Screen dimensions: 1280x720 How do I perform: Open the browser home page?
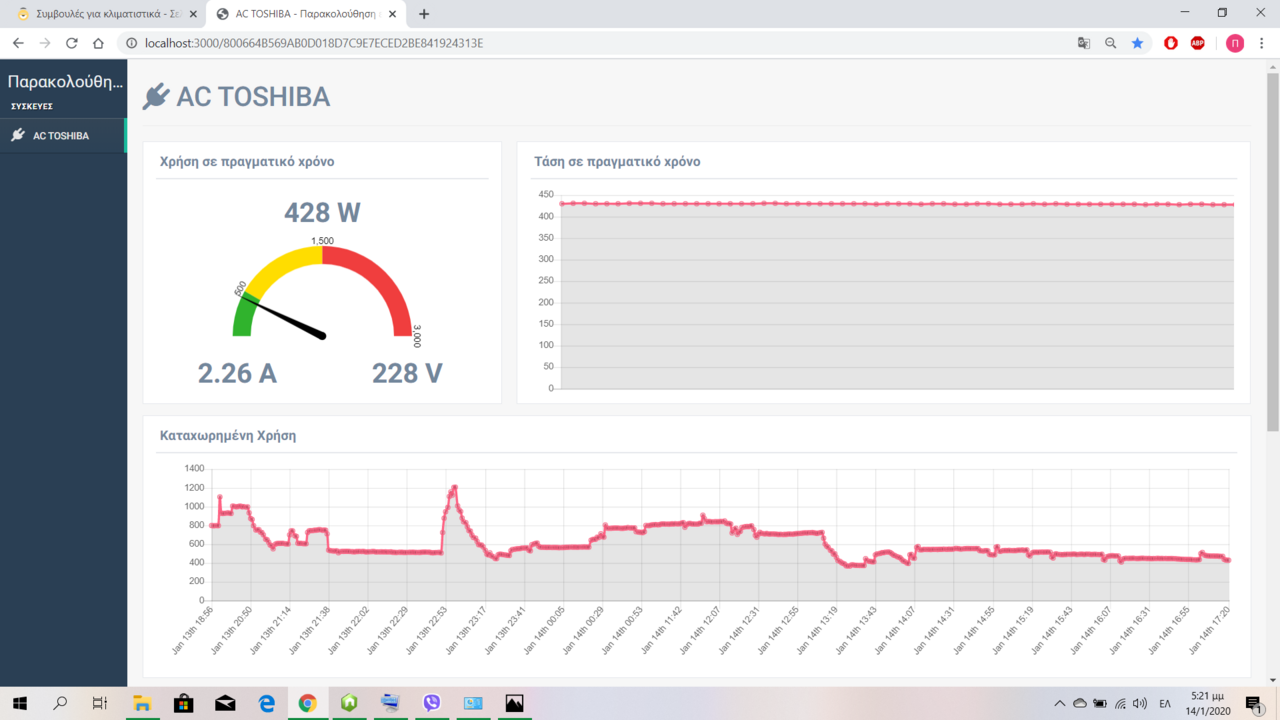pos(98,43)
